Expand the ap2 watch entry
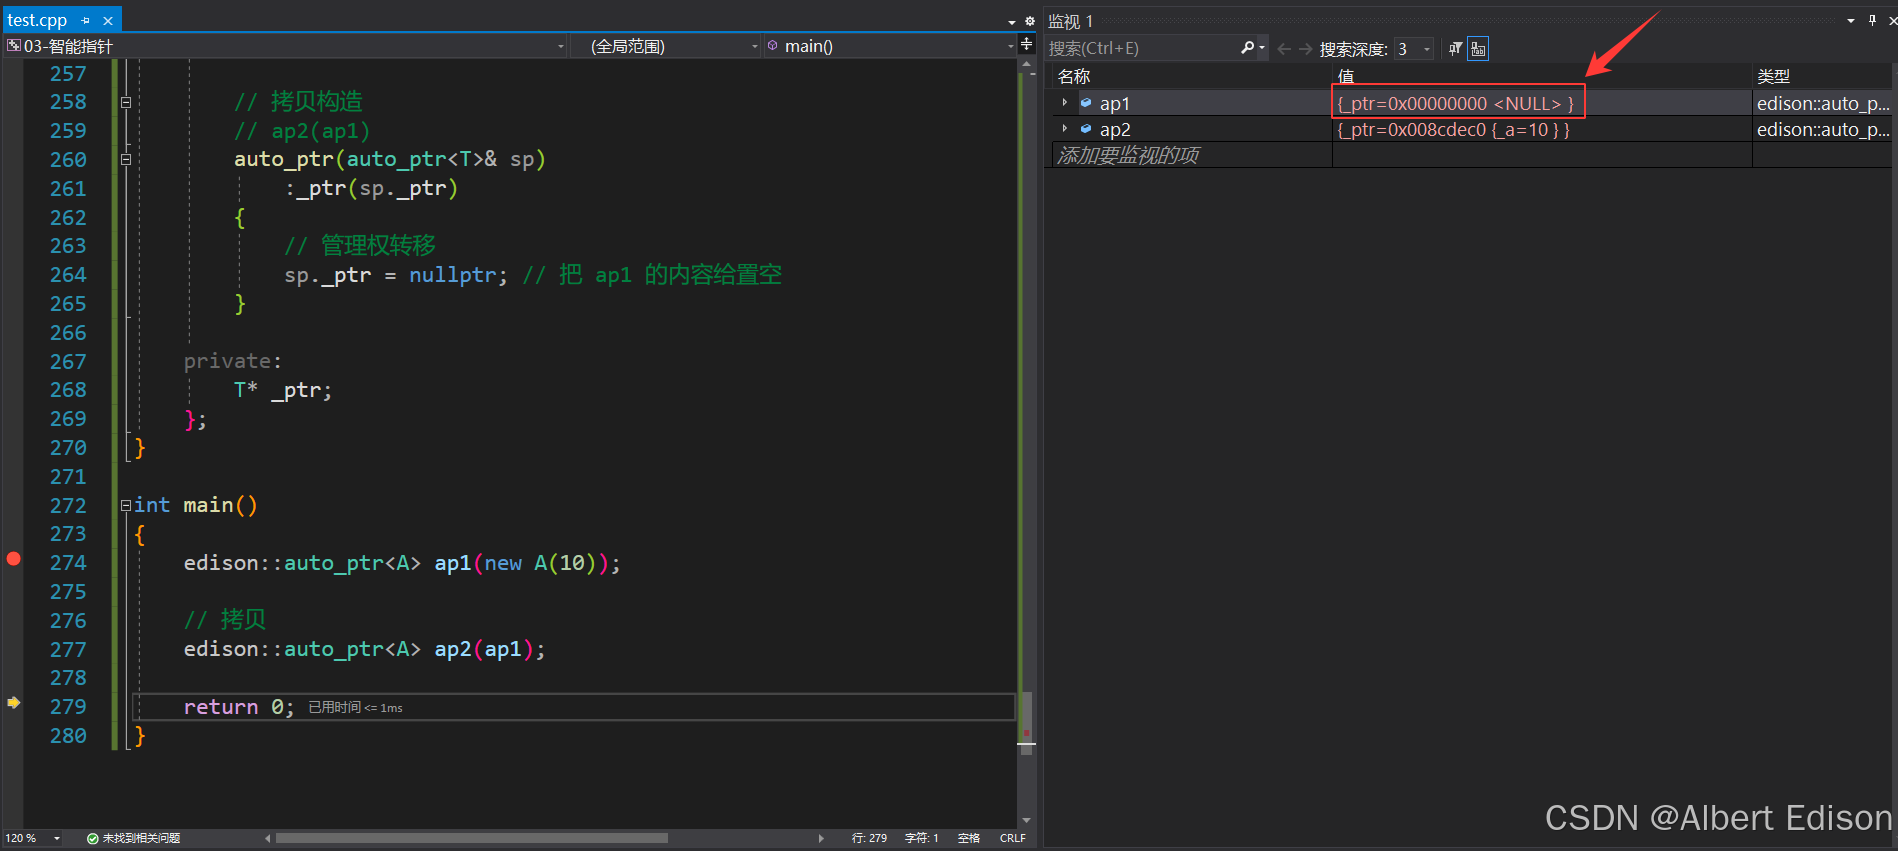The image size is (1898, 851). (x=1065, y=129)
